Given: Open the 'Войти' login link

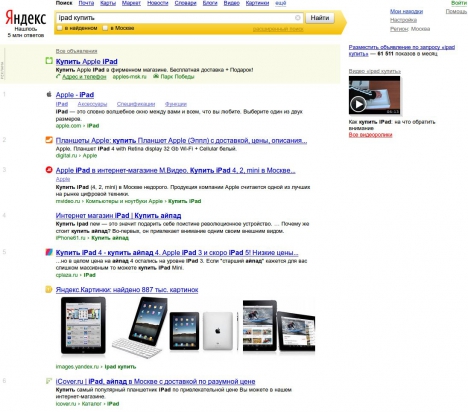Looking at the screenshot, I should coord(459,3).
